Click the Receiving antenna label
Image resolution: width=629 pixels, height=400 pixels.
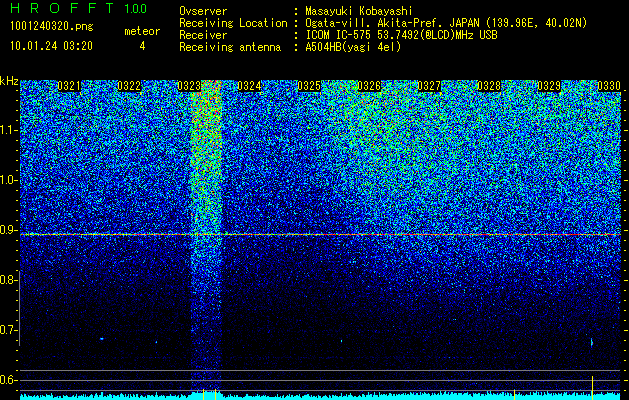230,47
